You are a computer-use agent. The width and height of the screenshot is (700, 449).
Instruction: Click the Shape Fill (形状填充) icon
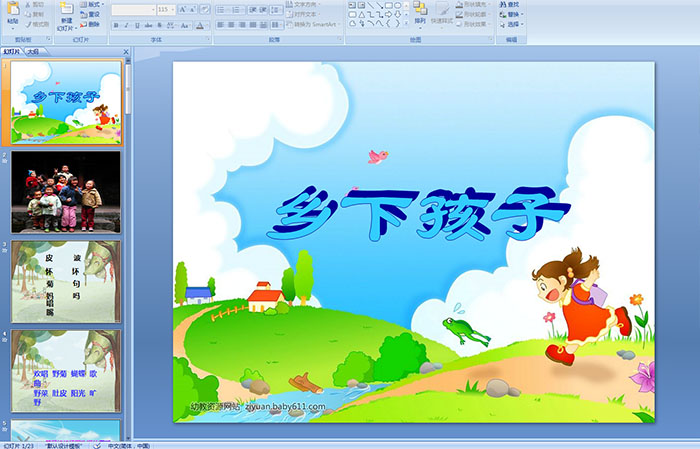(x=459, y=5)
